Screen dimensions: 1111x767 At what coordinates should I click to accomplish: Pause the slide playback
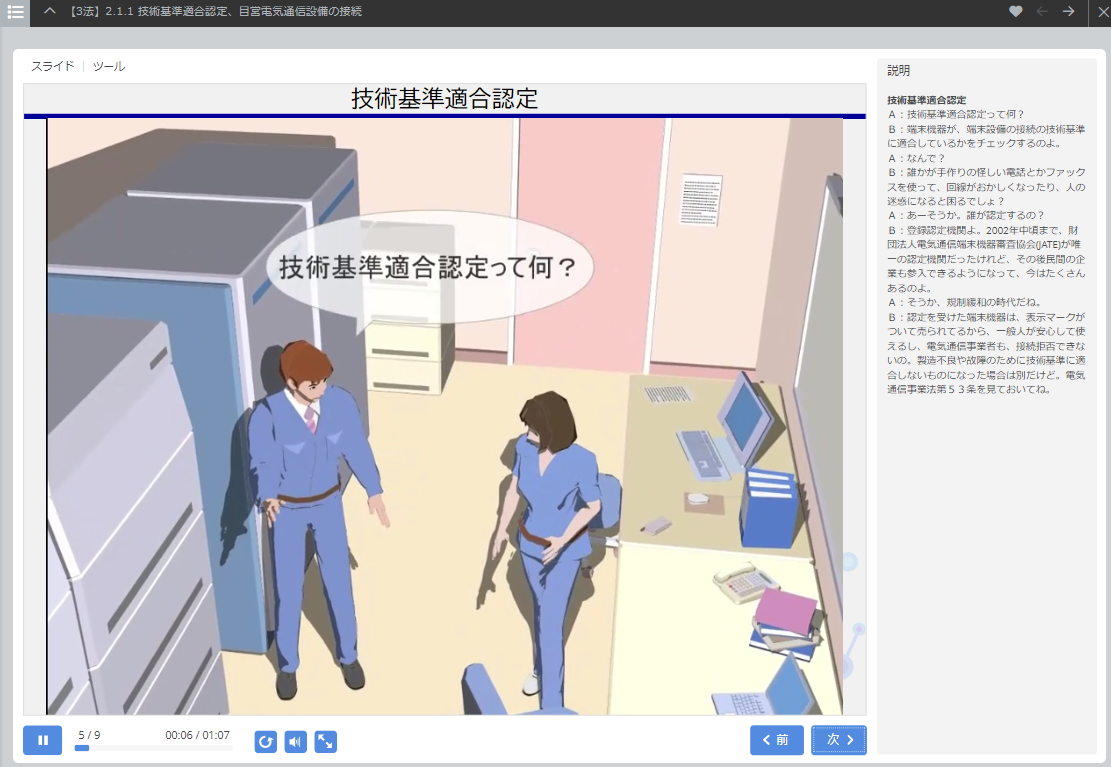42,740
